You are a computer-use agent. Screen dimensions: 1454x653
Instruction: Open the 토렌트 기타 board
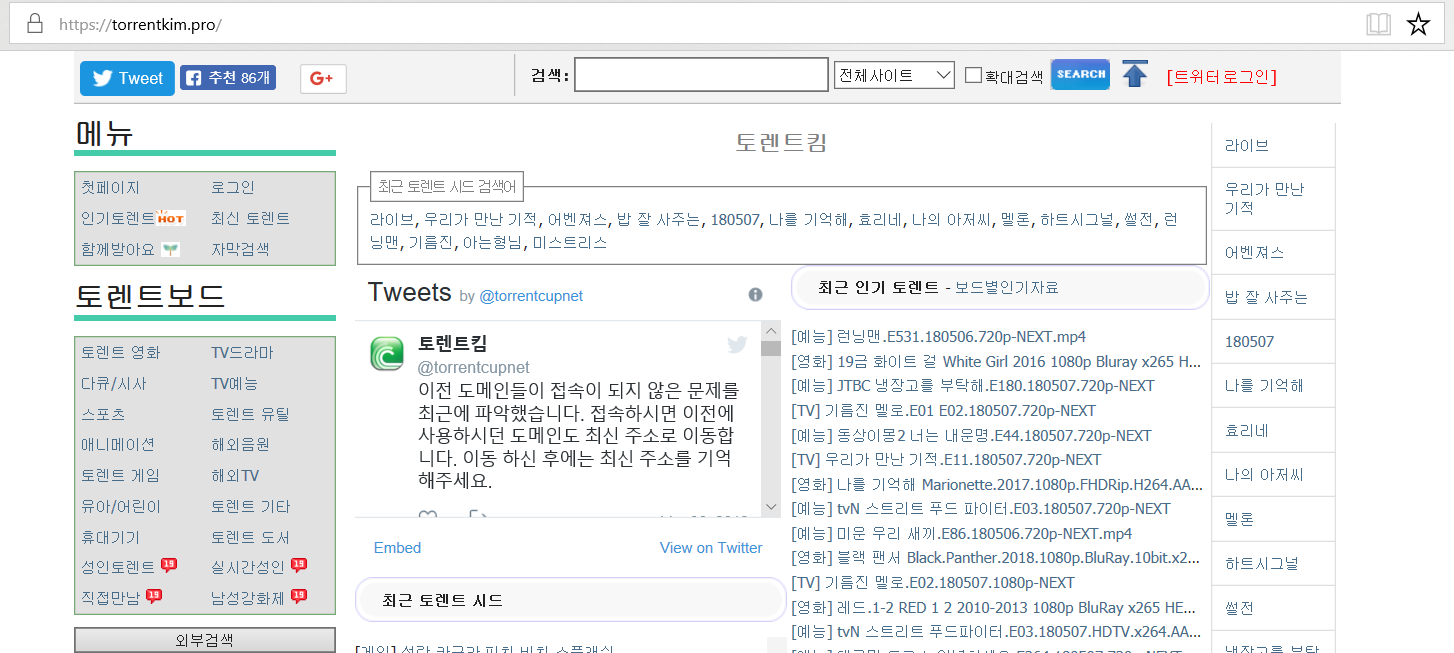tap(250, 506)
